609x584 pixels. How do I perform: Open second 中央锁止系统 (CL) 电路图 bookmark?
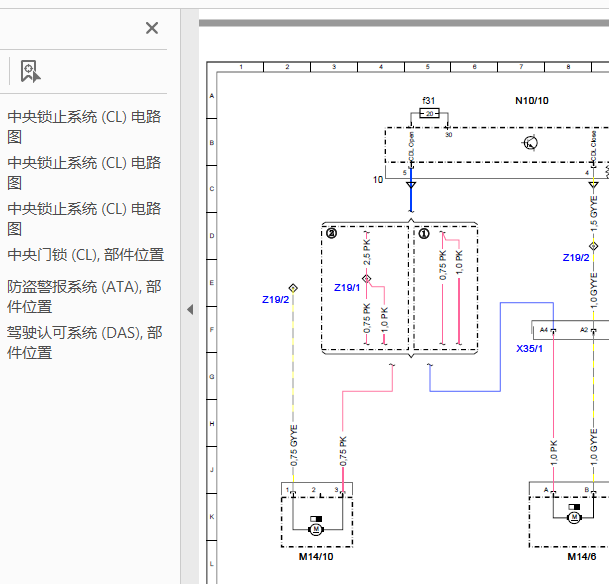pyautogui.click(x=84, y=172)
